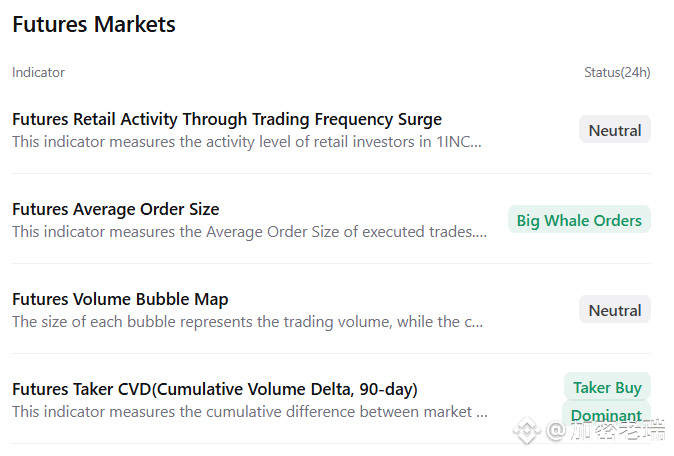Click the Taker Buy status badge
Screen dimensions: 674x456
point(607,387)
